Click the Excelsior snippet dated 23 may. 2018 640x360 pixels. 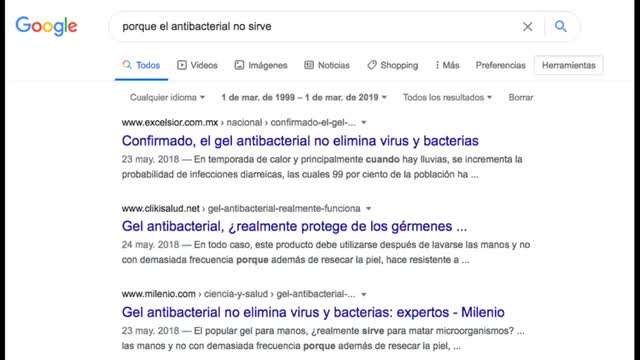click(322, 167)
